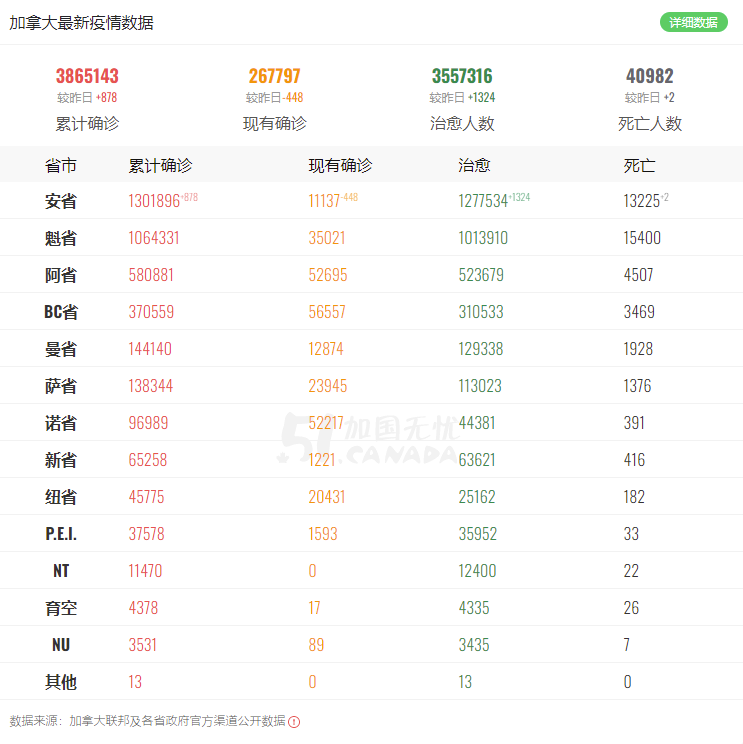Click the 治愈 column header

474,166
